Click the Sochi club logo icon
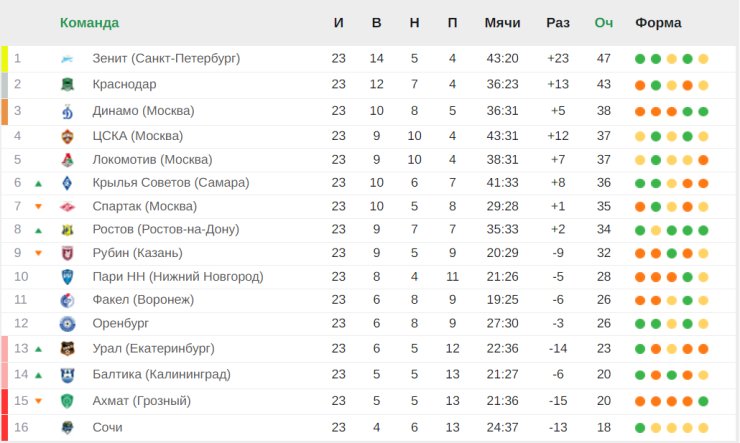740x443 pixels. [67, 427]
